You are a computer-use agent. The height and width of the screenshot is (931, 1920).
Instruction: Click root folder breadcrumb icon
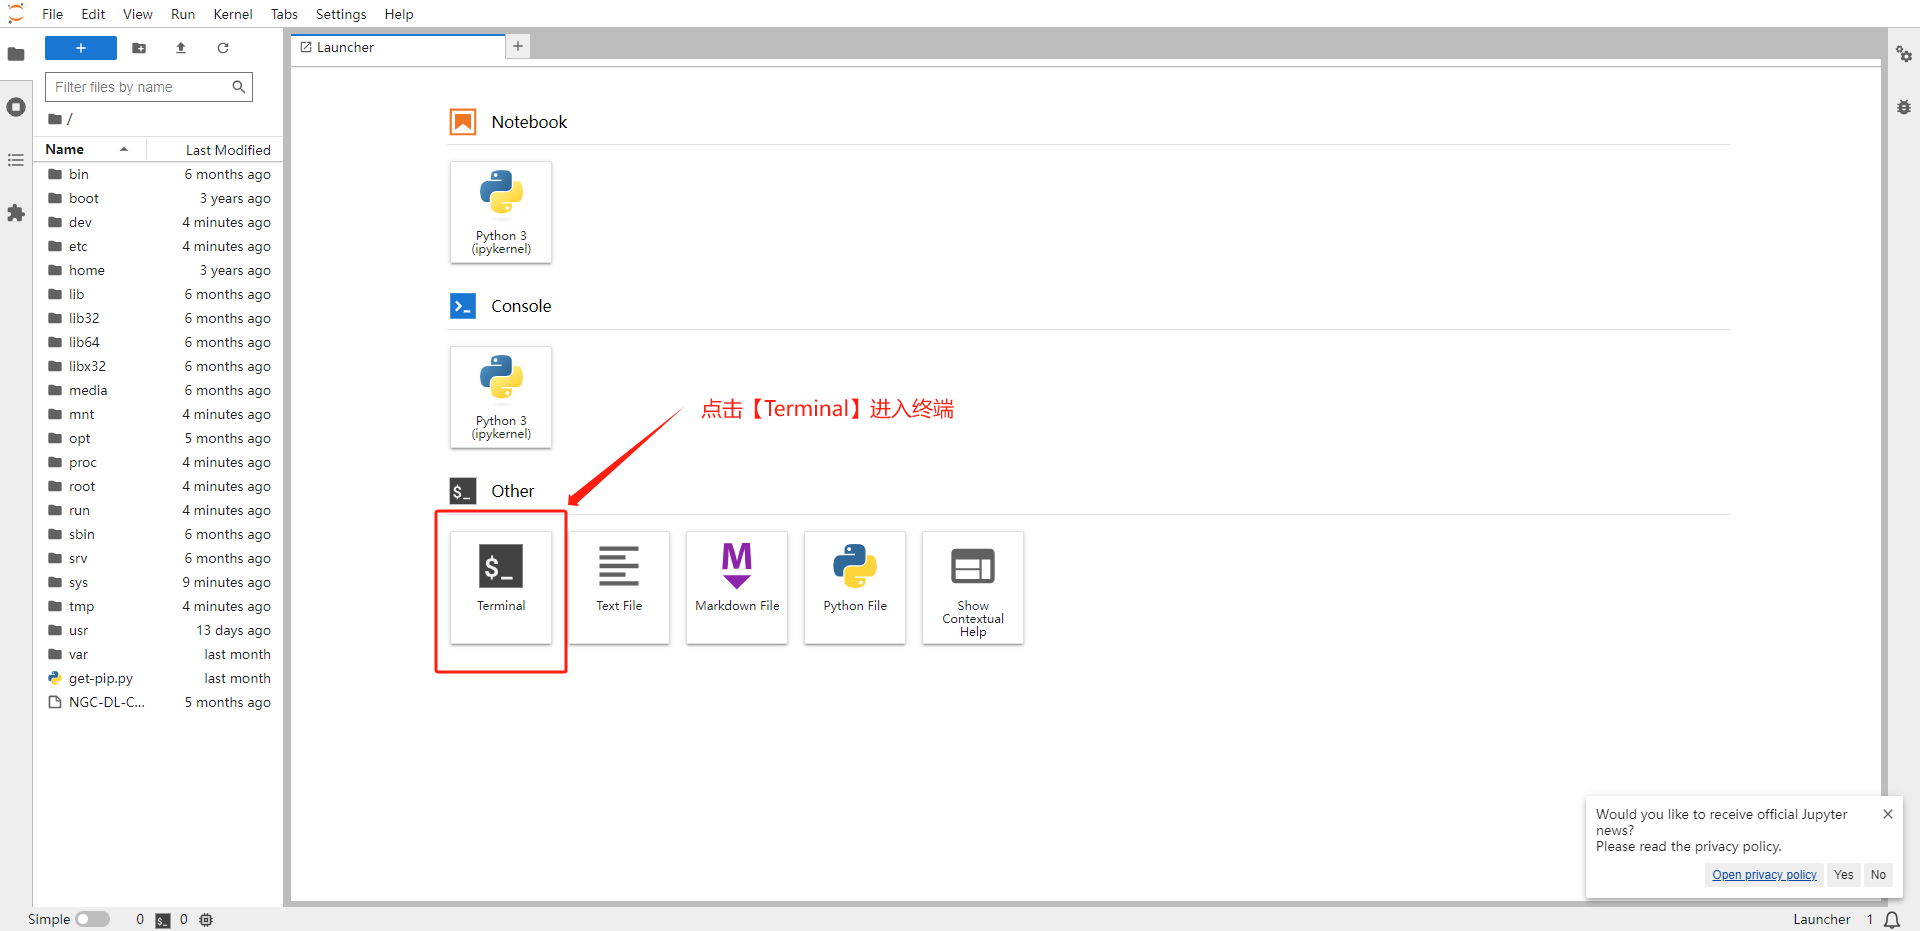[55, 119]
